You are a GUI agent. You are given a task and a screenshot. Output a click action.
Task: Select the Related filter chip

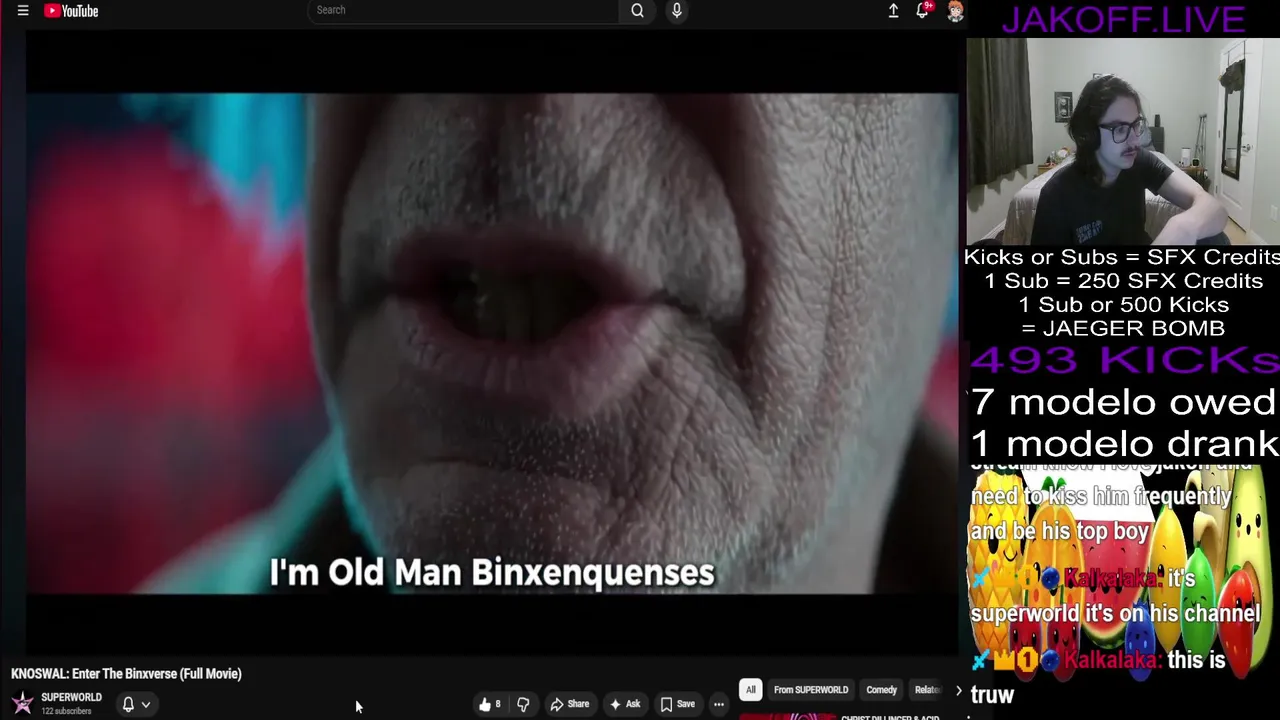coord(927,690)
